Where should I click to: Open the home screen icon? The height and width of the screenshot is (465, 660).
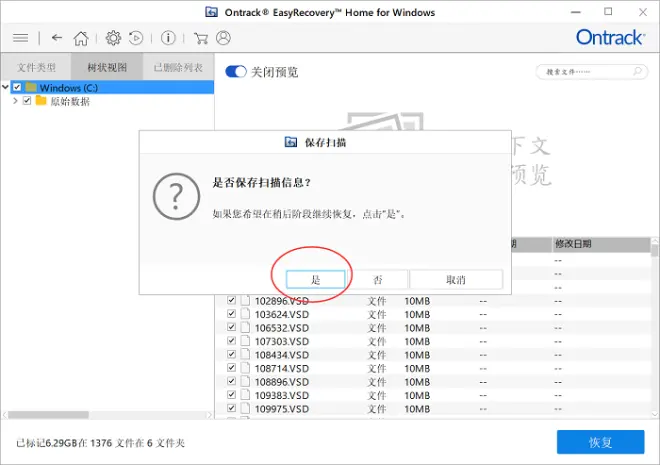pos(81,38)
